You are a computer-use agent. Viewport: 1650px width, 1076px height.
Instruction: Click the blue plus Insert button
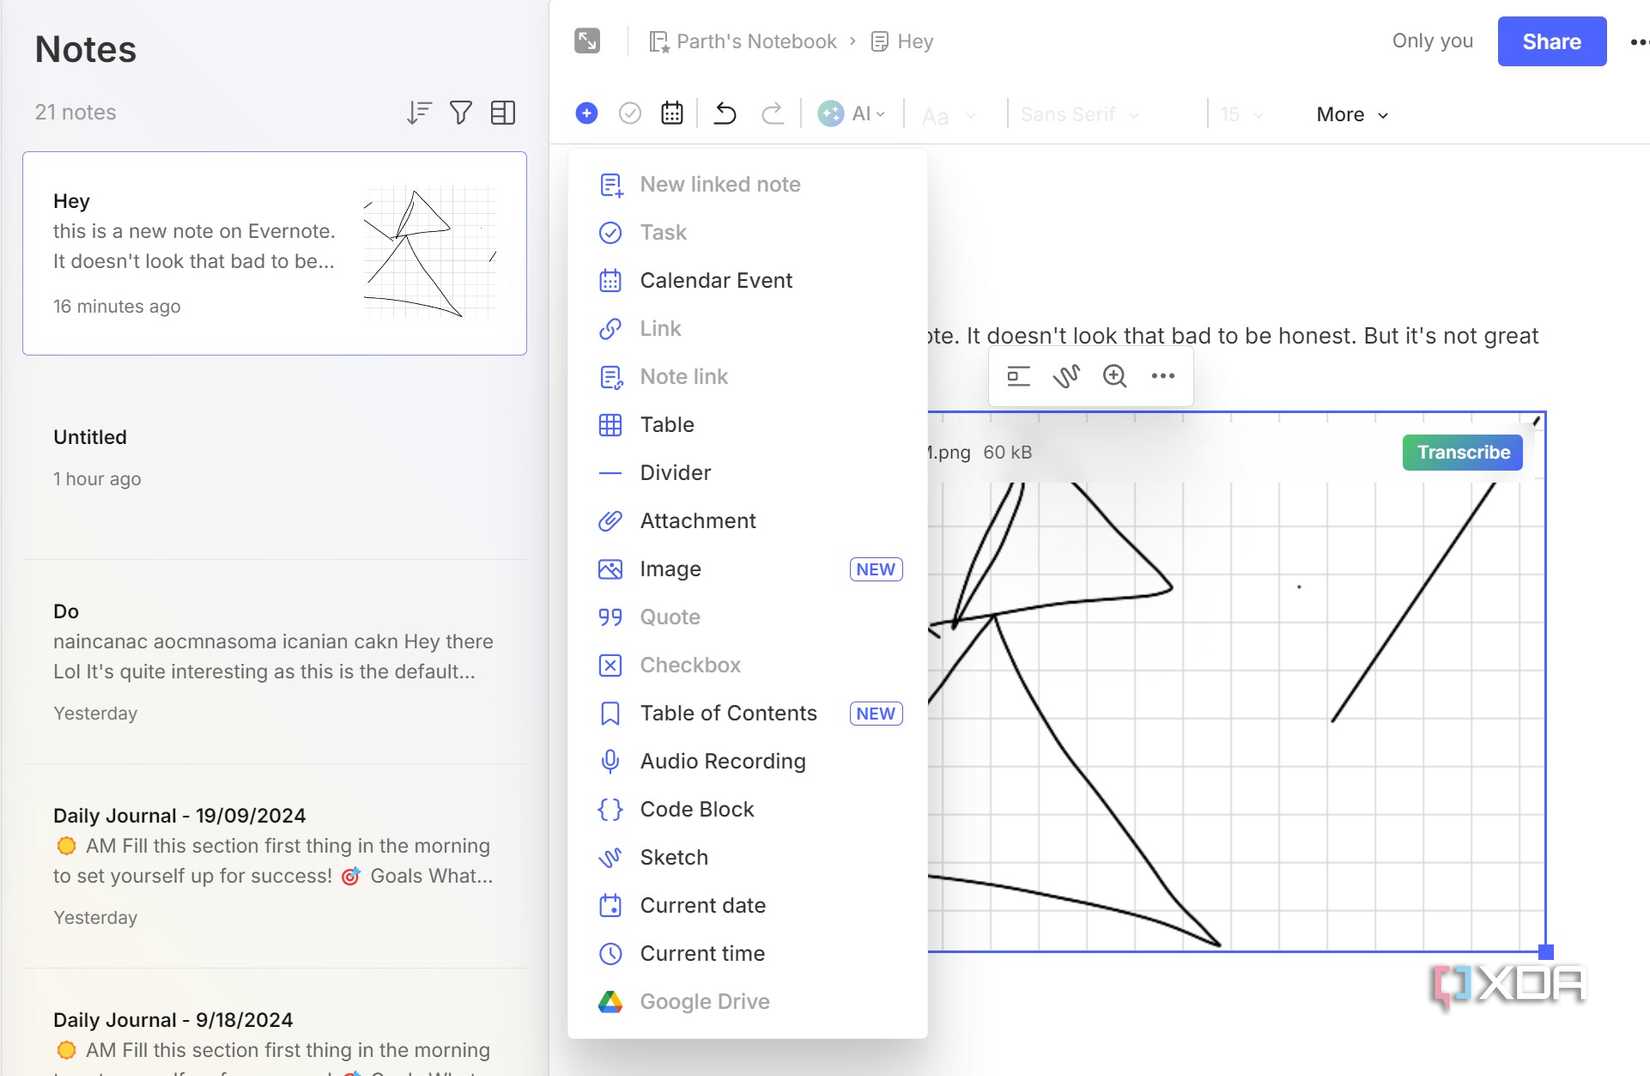(587, 114)
